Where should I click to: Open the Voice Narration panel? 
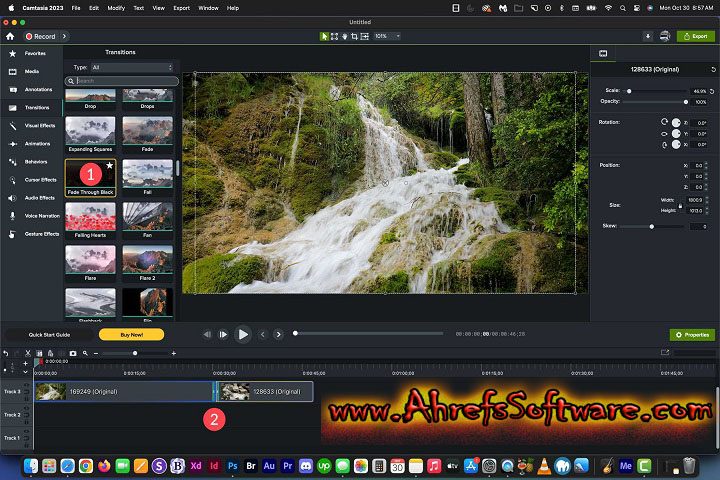tap(31, 216)
